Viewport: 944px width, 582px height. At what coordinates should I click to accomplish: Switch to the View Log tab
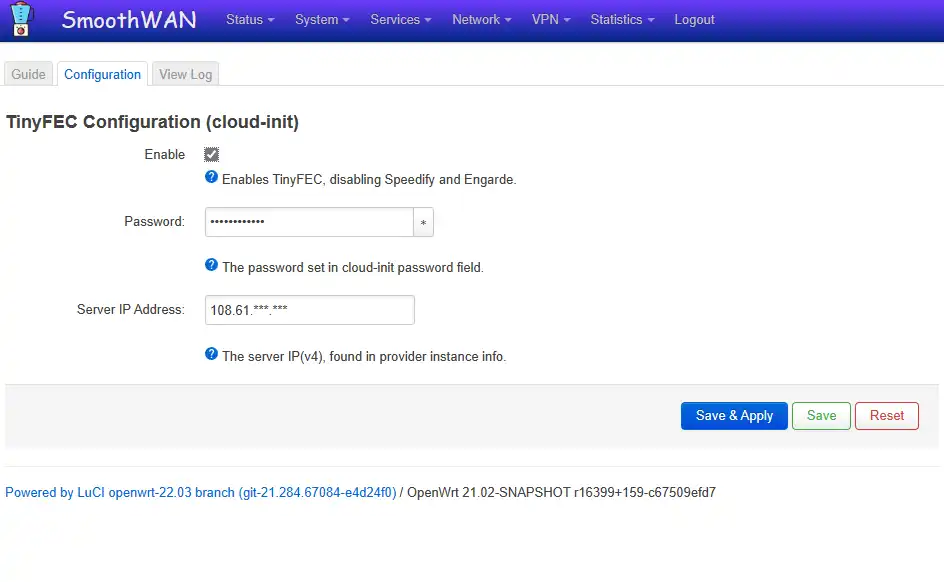tap(185, 74)
